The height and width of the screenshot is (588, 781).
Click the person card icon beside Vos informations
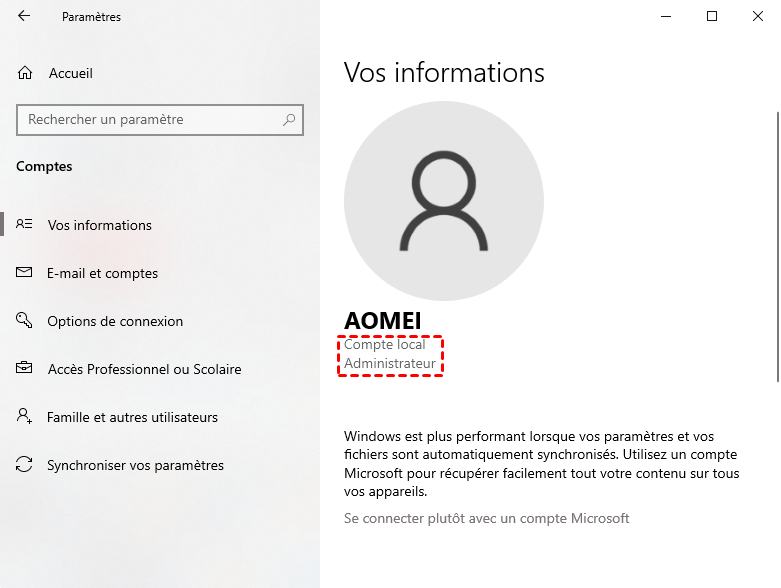[x=25, y=225]
